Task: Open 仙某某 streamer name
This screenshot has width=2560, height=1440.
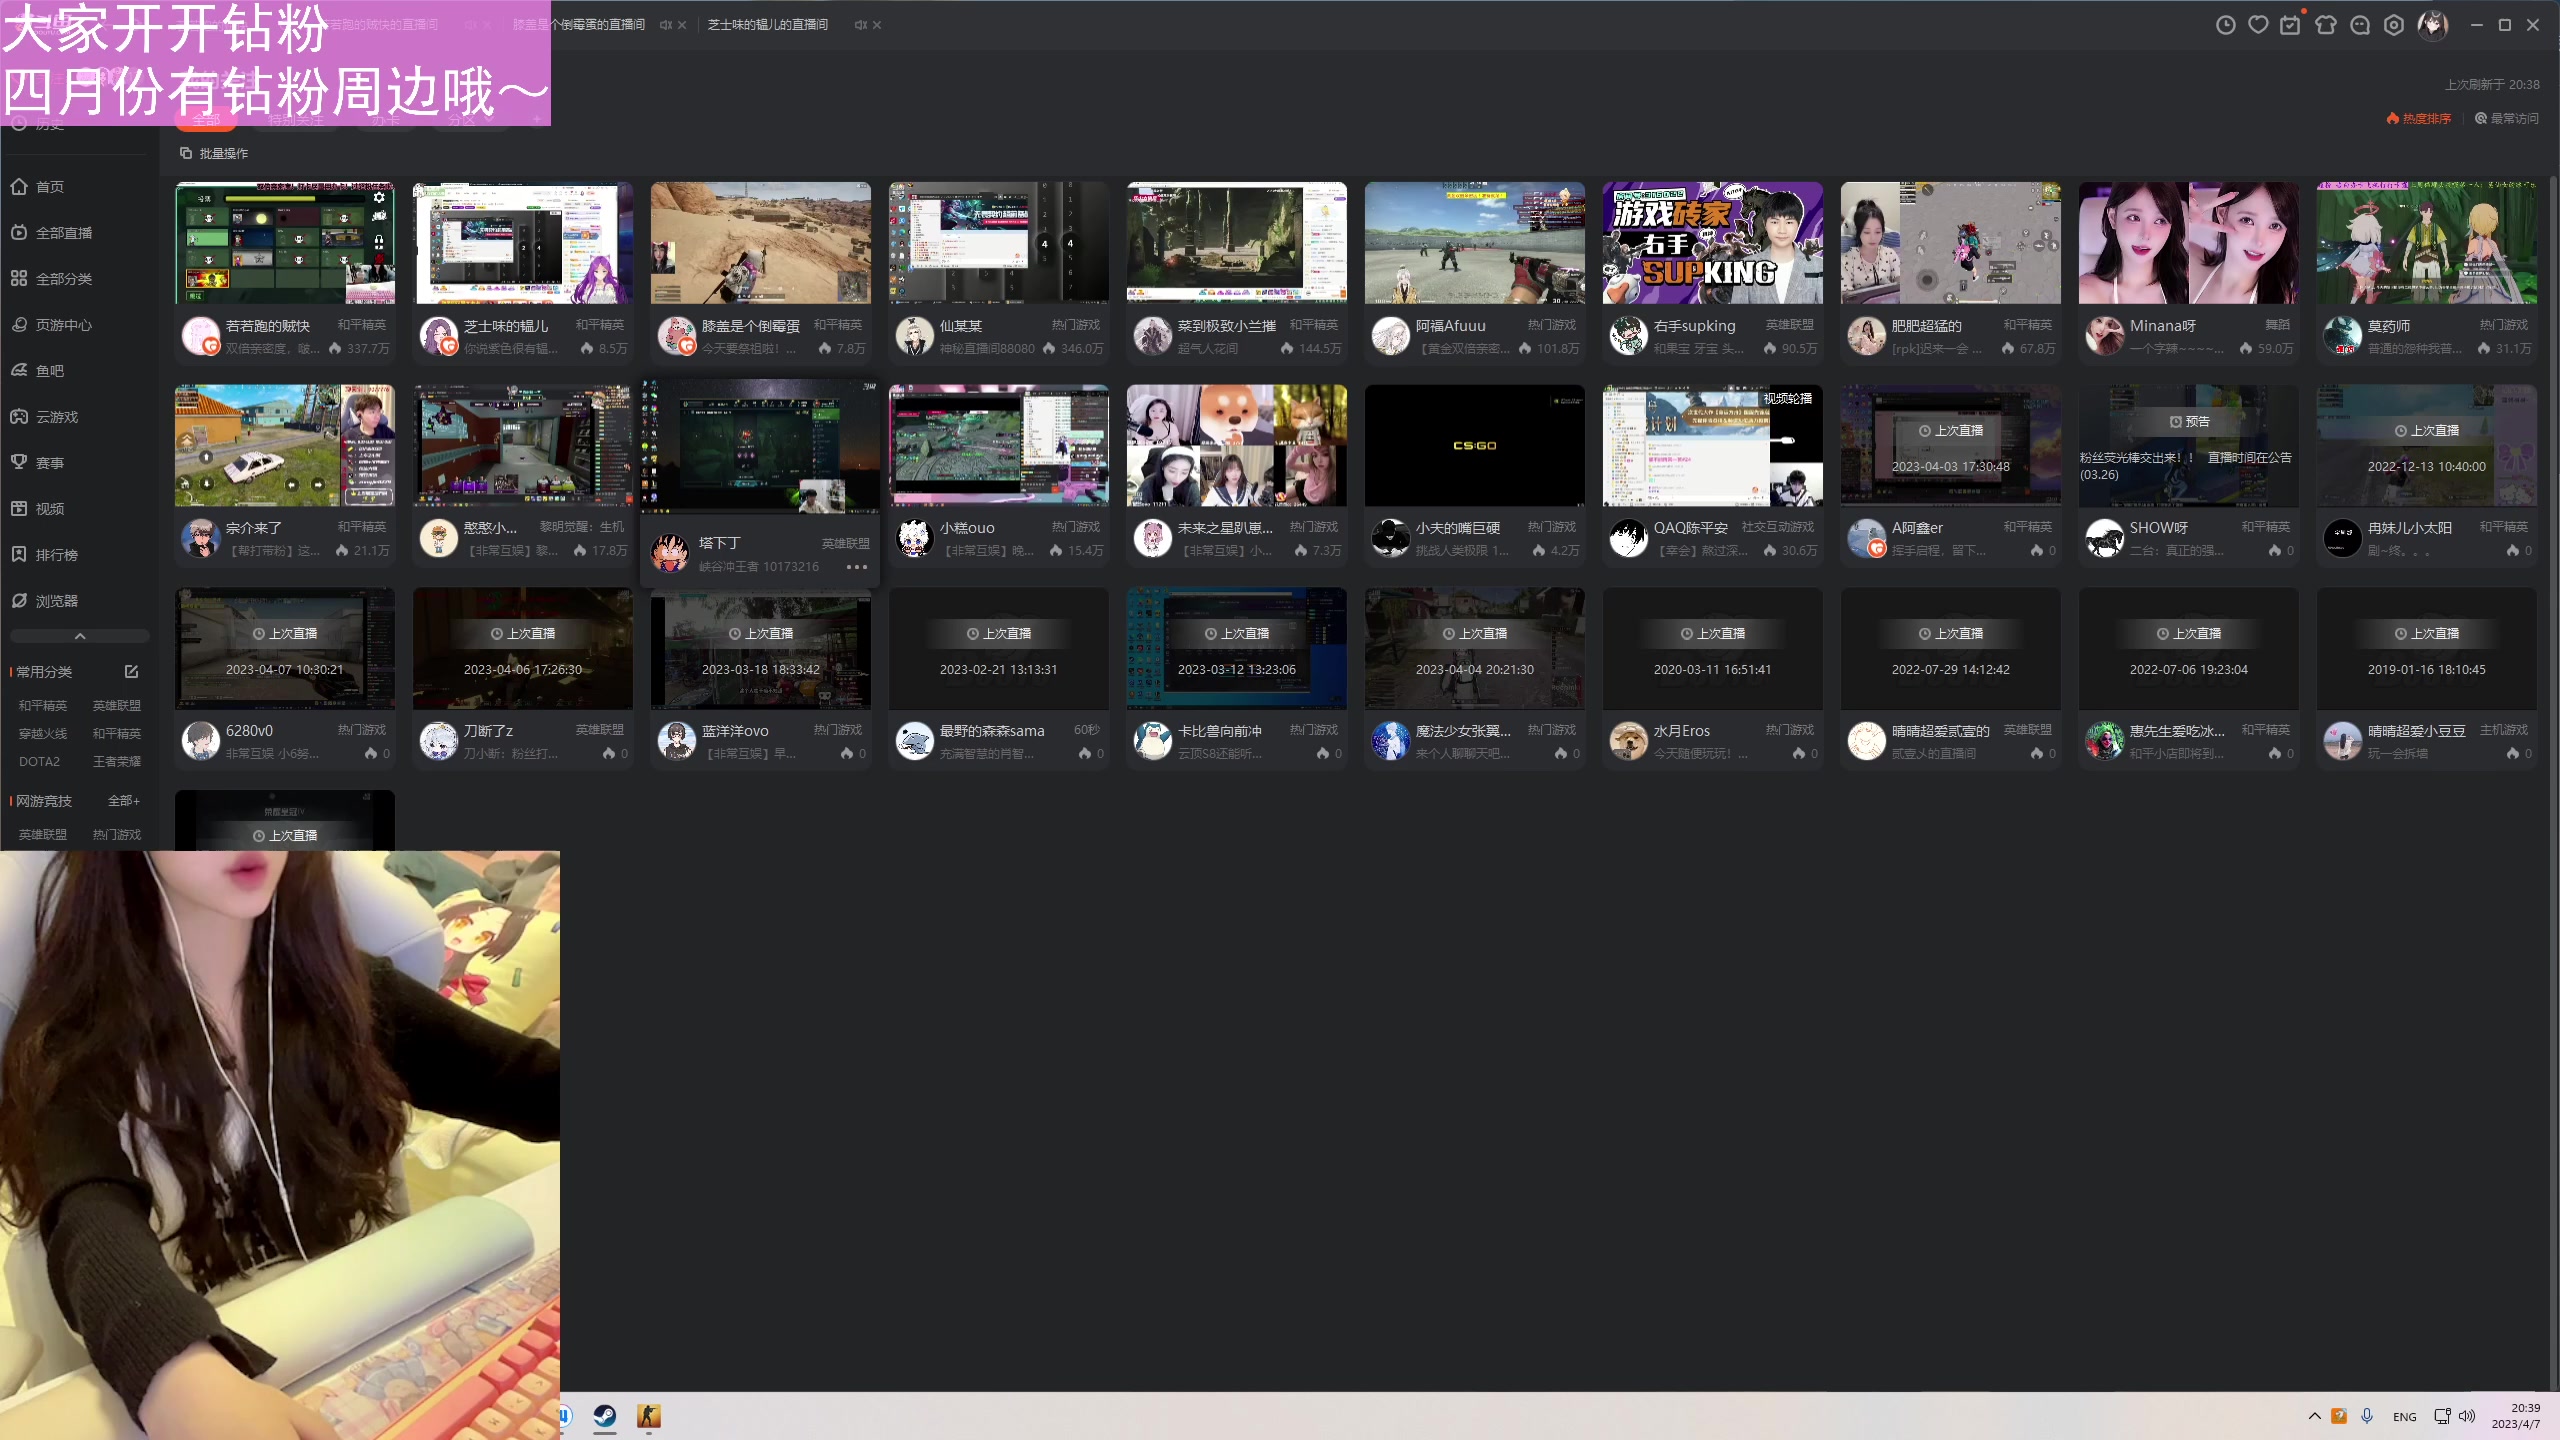Action: coord(961,326)
